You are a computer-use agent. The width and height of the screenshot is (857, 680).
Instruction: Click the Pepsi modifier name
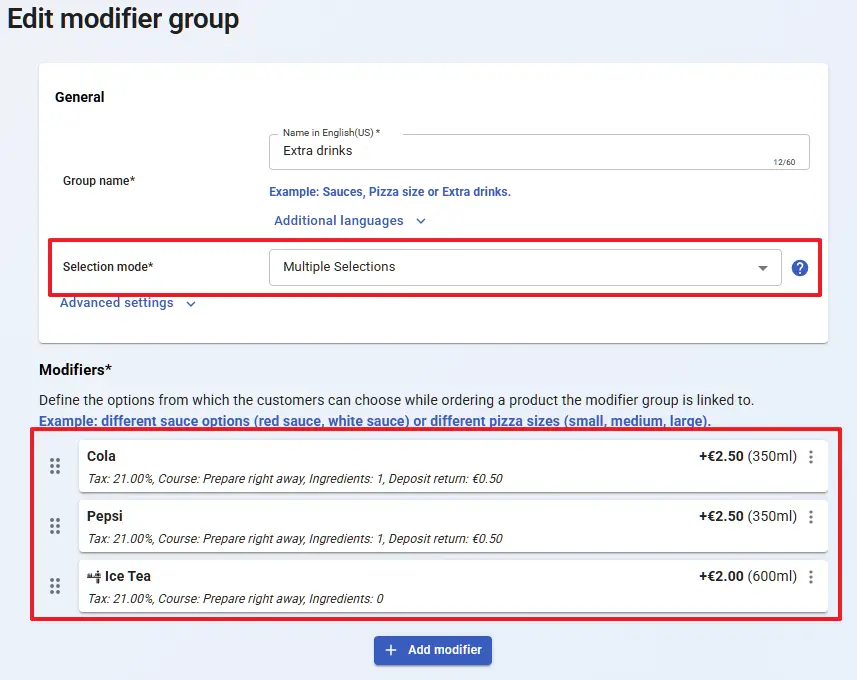[x=105, y=516]
